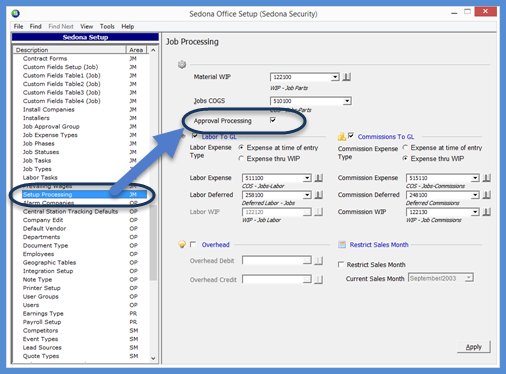Open the Current Sales Month dropdown
The width and height of the screenshot is (506, 374).
(469, 278)
